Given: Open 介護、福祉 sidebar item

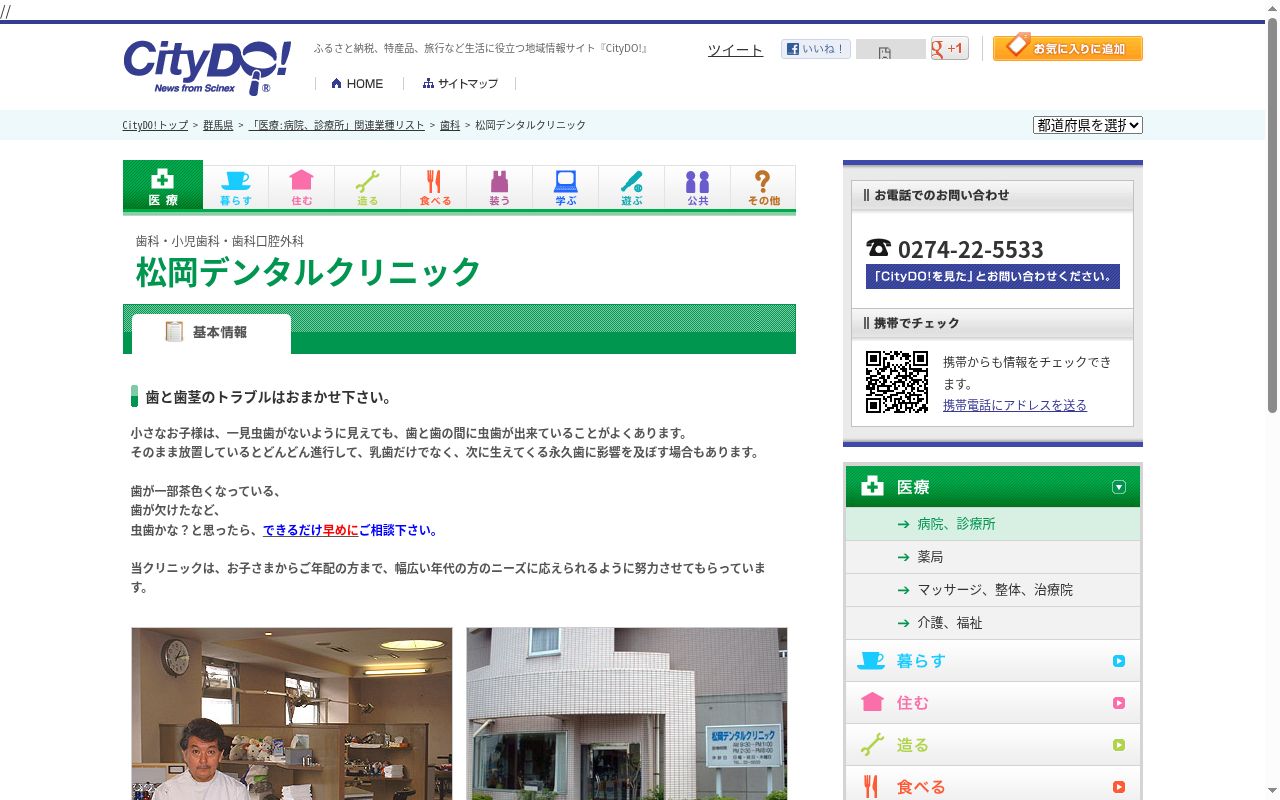Looking at the screenshot, I should (x=993, y=623).
